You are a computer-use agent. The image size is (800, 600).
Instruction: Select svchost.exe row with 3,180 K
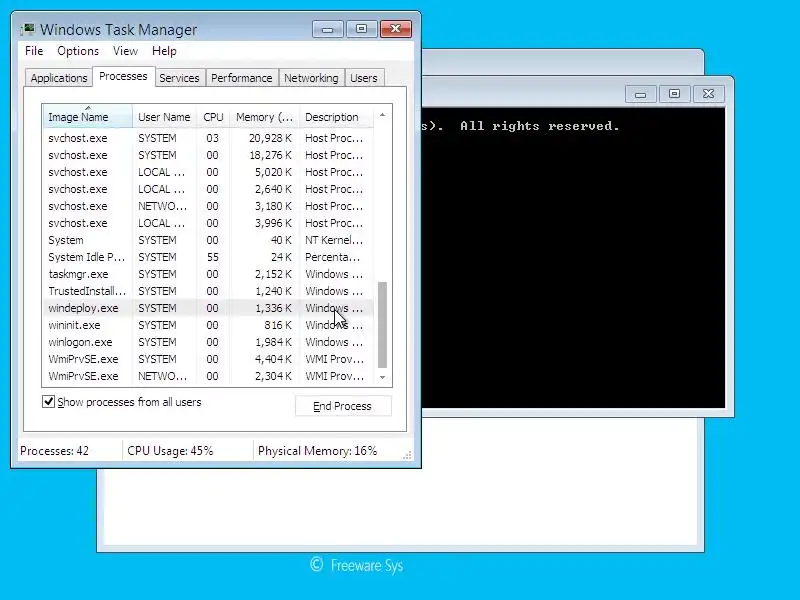point(208,206)
